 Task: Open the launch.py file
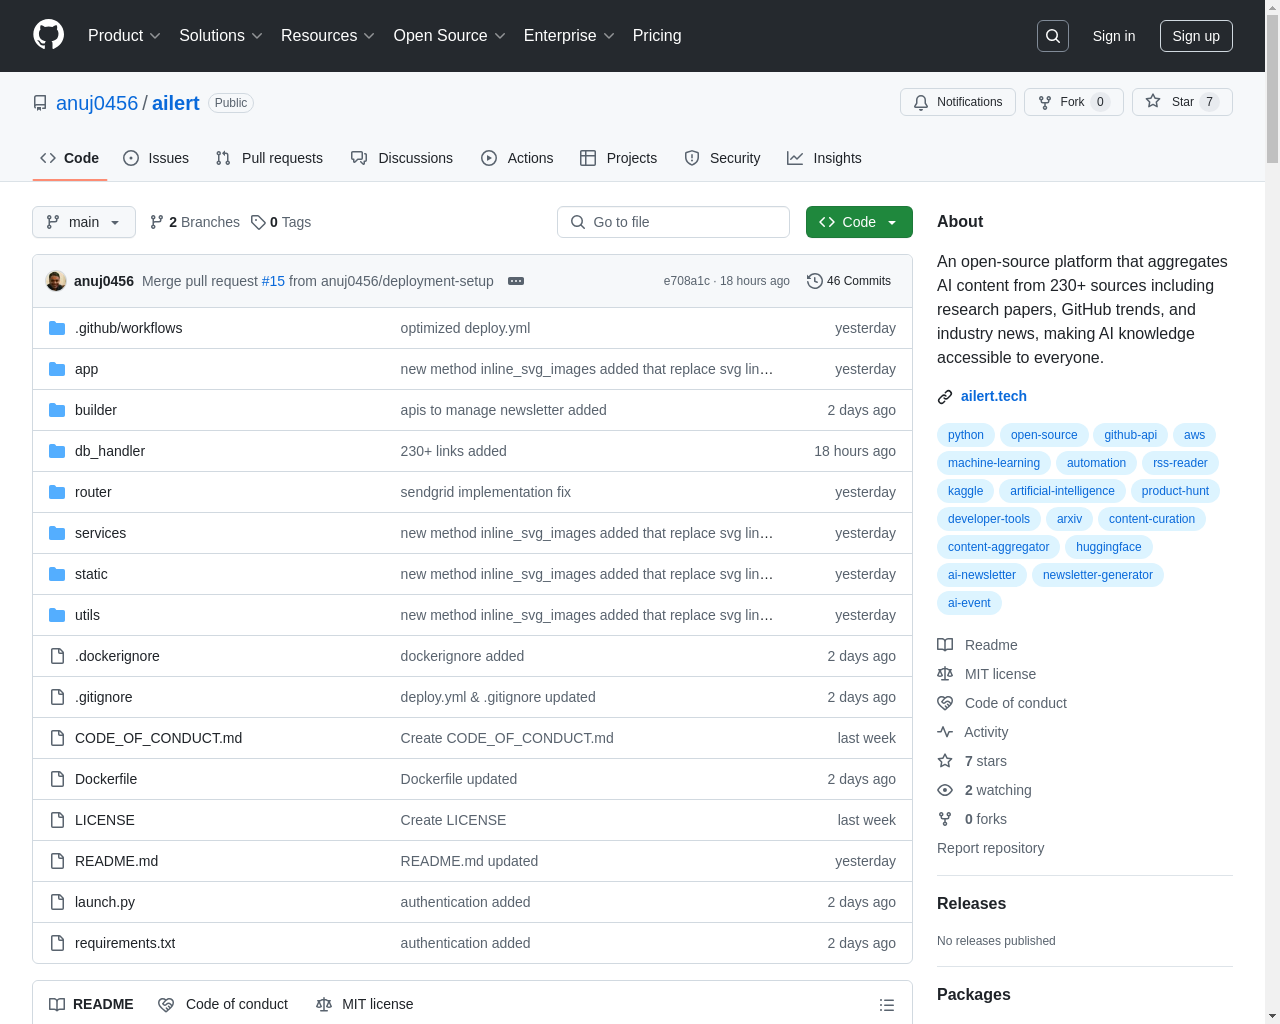click(105, 902)
